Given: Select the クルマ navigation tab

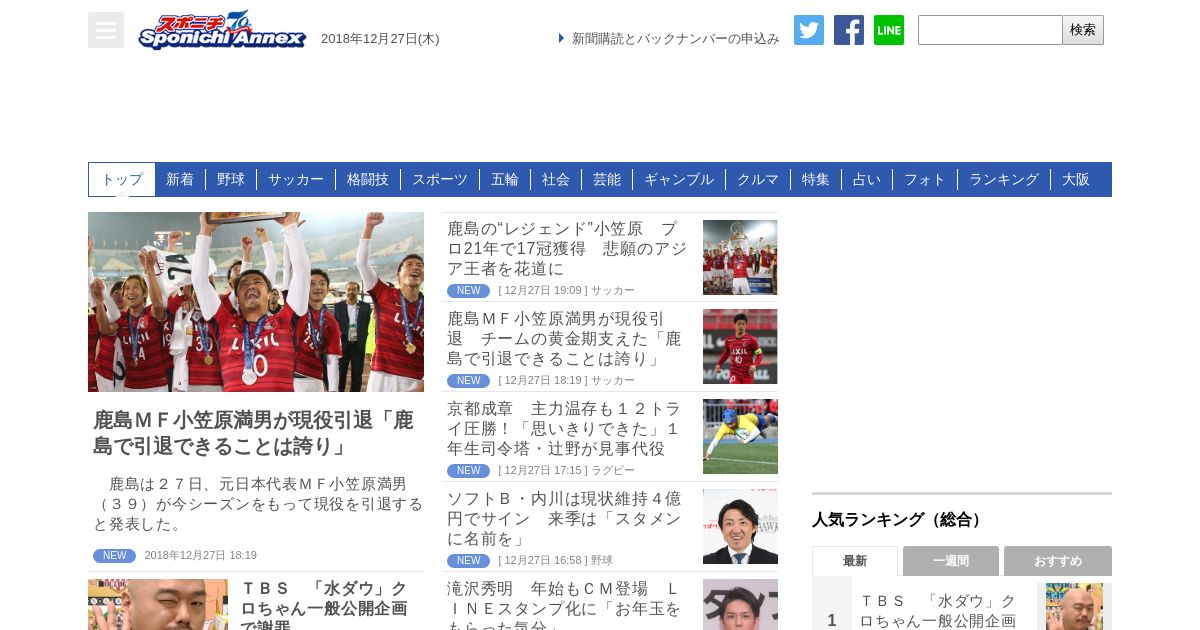Looking at the screenshot, I should tap(758, 179).
